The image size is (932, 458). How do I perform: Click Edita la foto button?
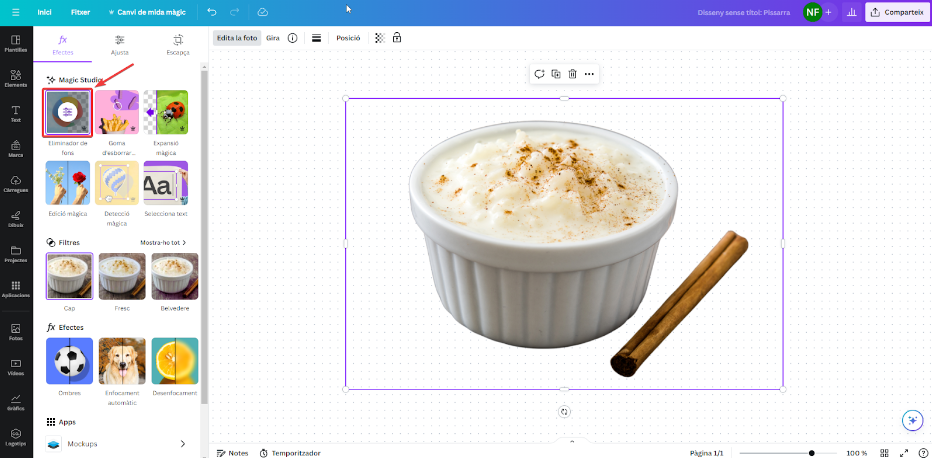[x=237, y=37]
